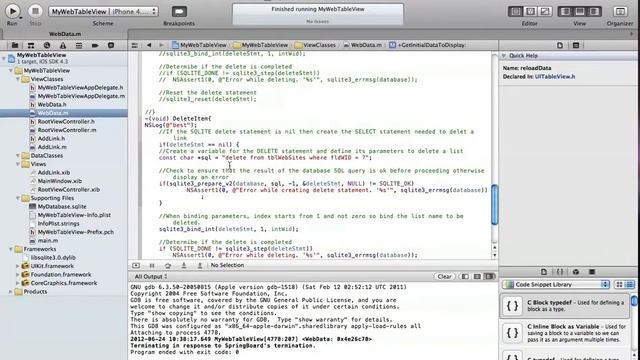Screen dimensions: 640x360
Task: Toggle the Navigator pane view button
Action: [565, 11]
